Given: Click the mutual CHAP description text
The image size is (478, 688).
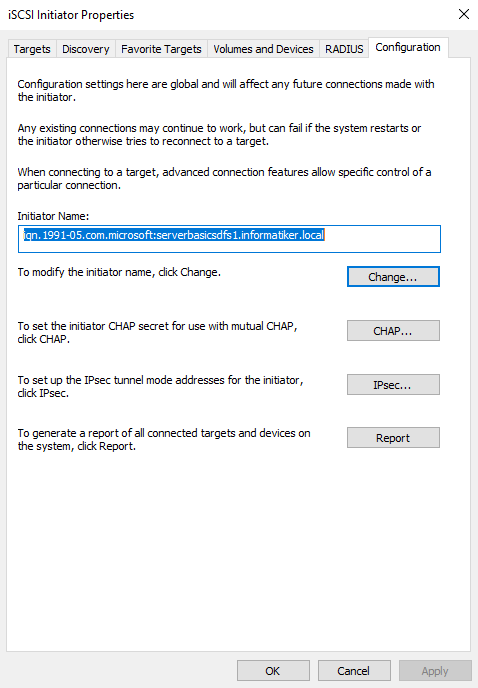Looking at the screenshot, I should (158, 333).
